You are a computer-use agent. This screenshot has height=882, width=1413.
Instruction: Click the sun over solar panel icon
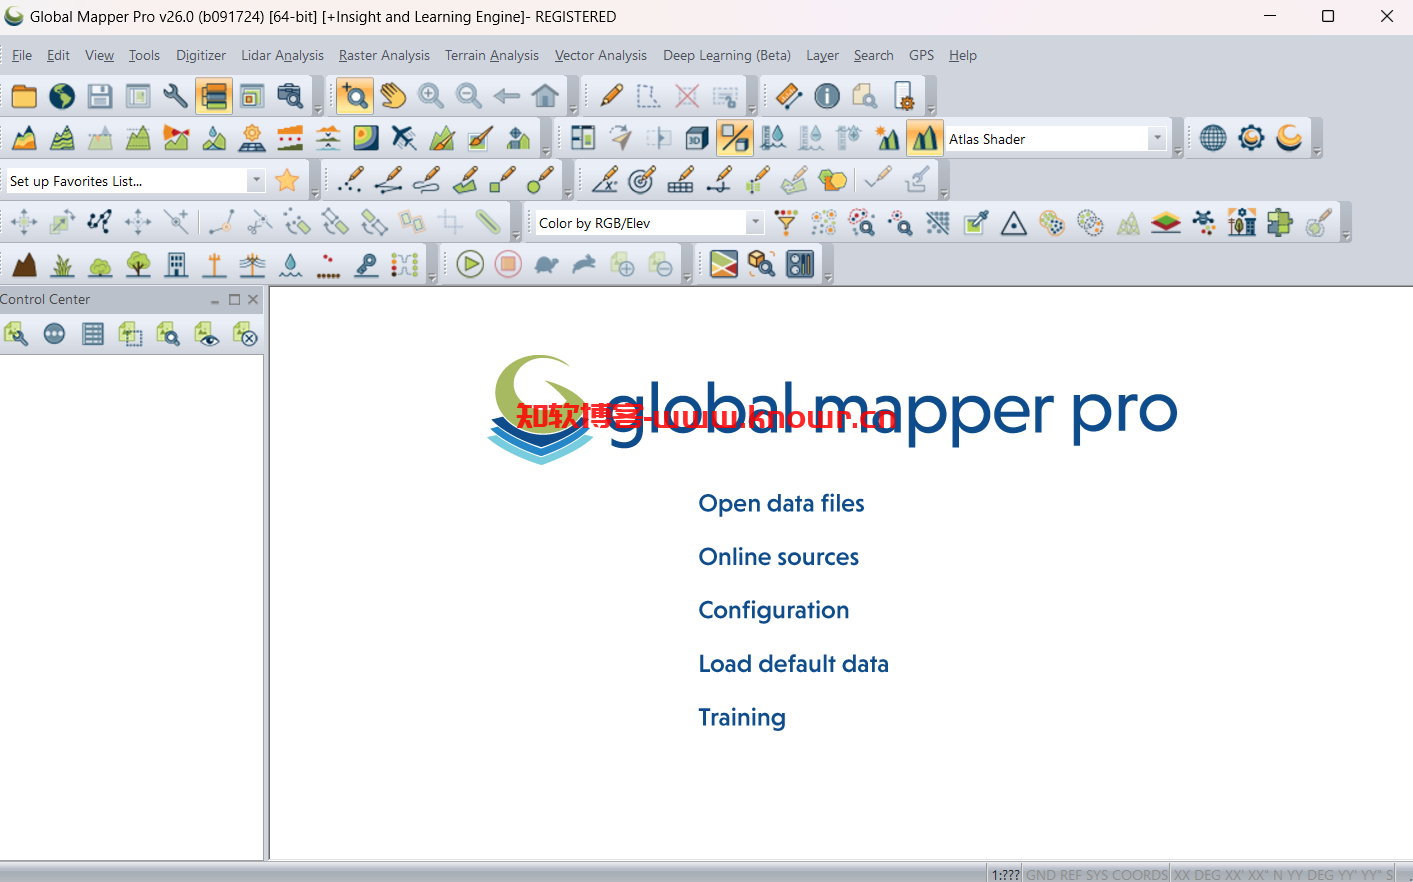coord(252,138)
